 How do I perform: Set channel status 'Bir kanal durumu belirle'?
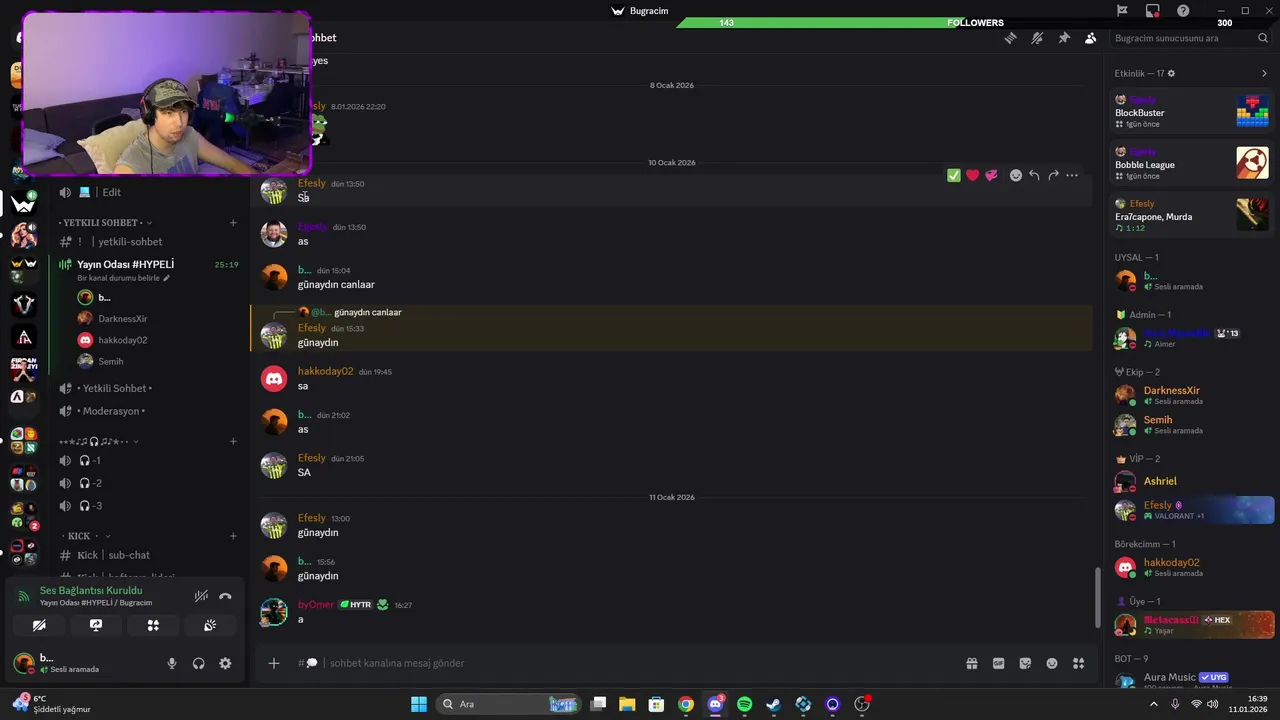tap(123, 278)
